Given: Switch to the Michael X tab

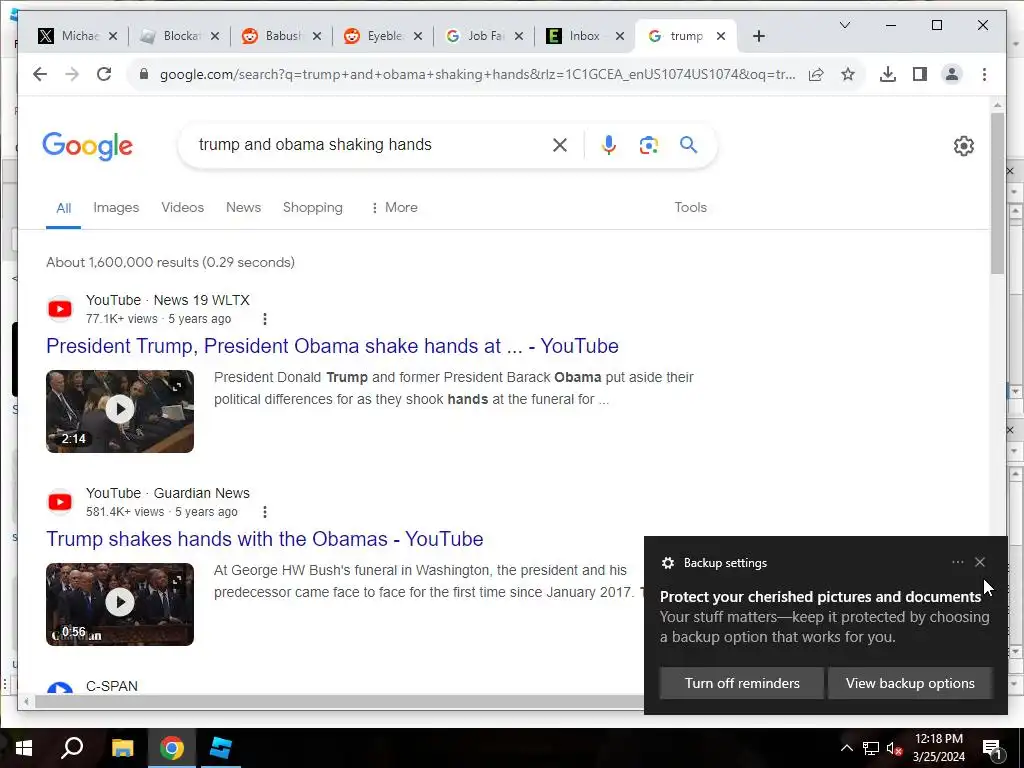Looking at the screenshot, I should coord(76,36).
